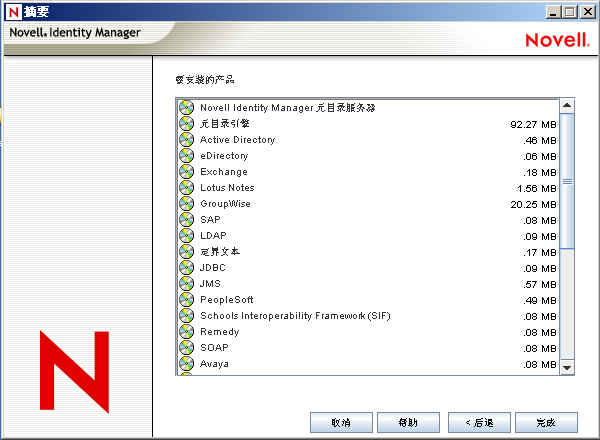
Task: Select the GroupWise entry
Action: [x=225, y=204]
